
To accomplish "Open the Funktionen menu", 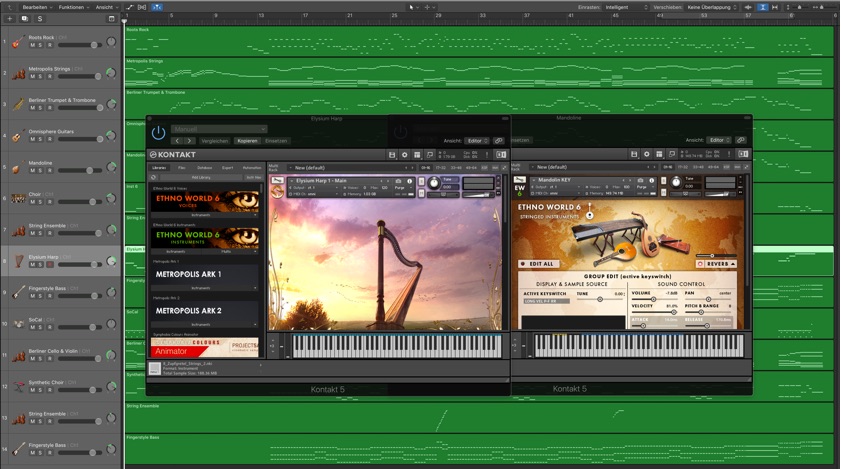I will click(74, 8).
